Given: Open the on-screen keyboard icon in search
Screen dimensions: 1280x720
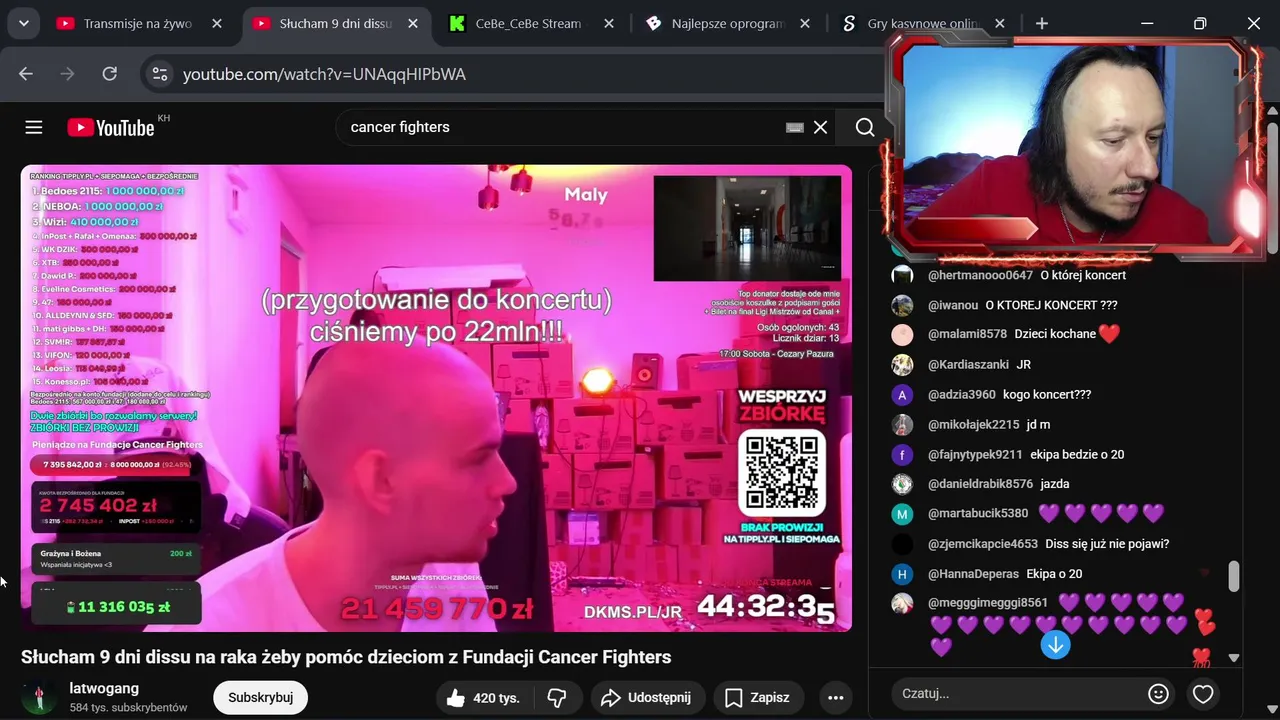Looking at the screenshot, I should point(795,127).
